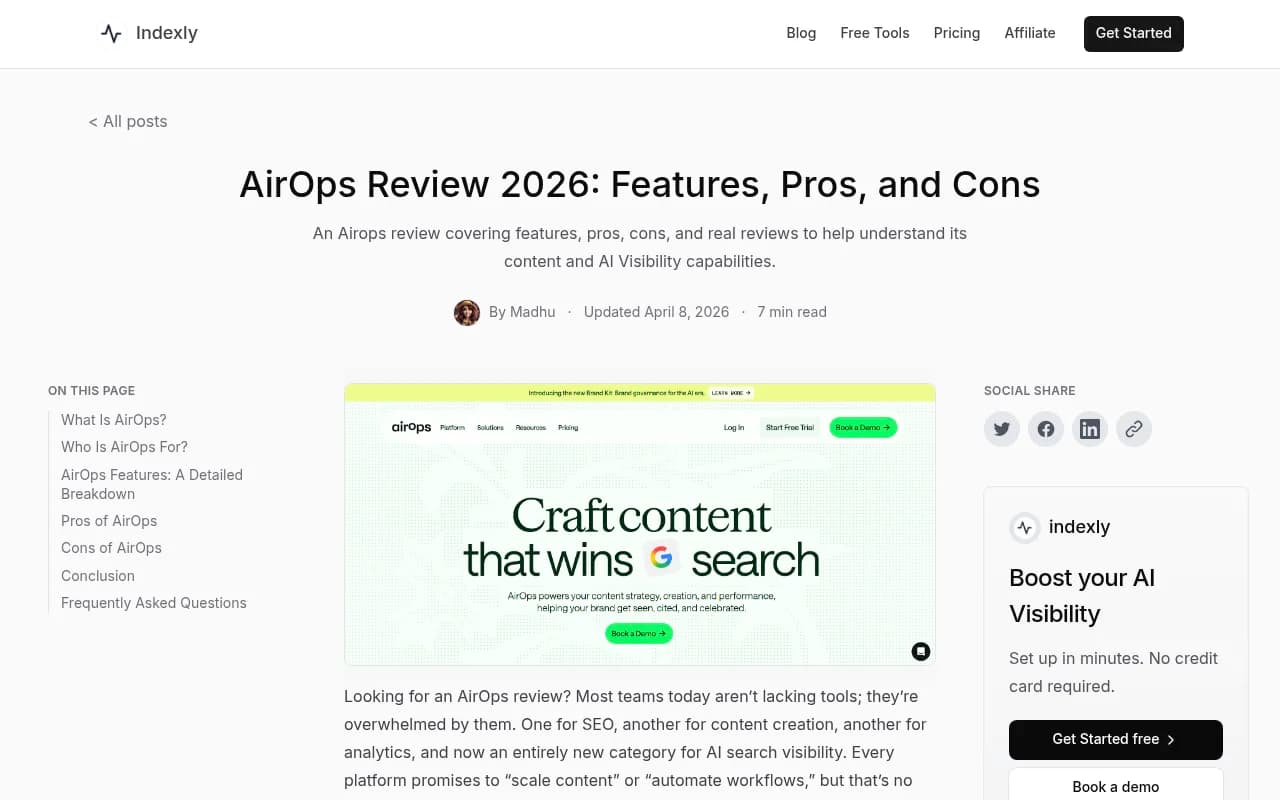
Task: Click the Indexly logo icon in header
Action: (x=111, y=33)
